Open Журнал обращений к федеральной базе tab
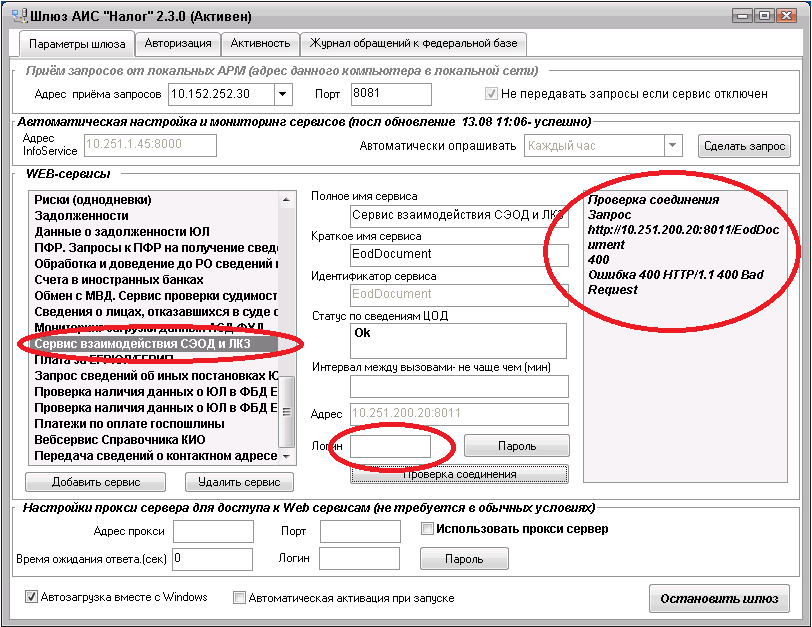 point(414,44)
